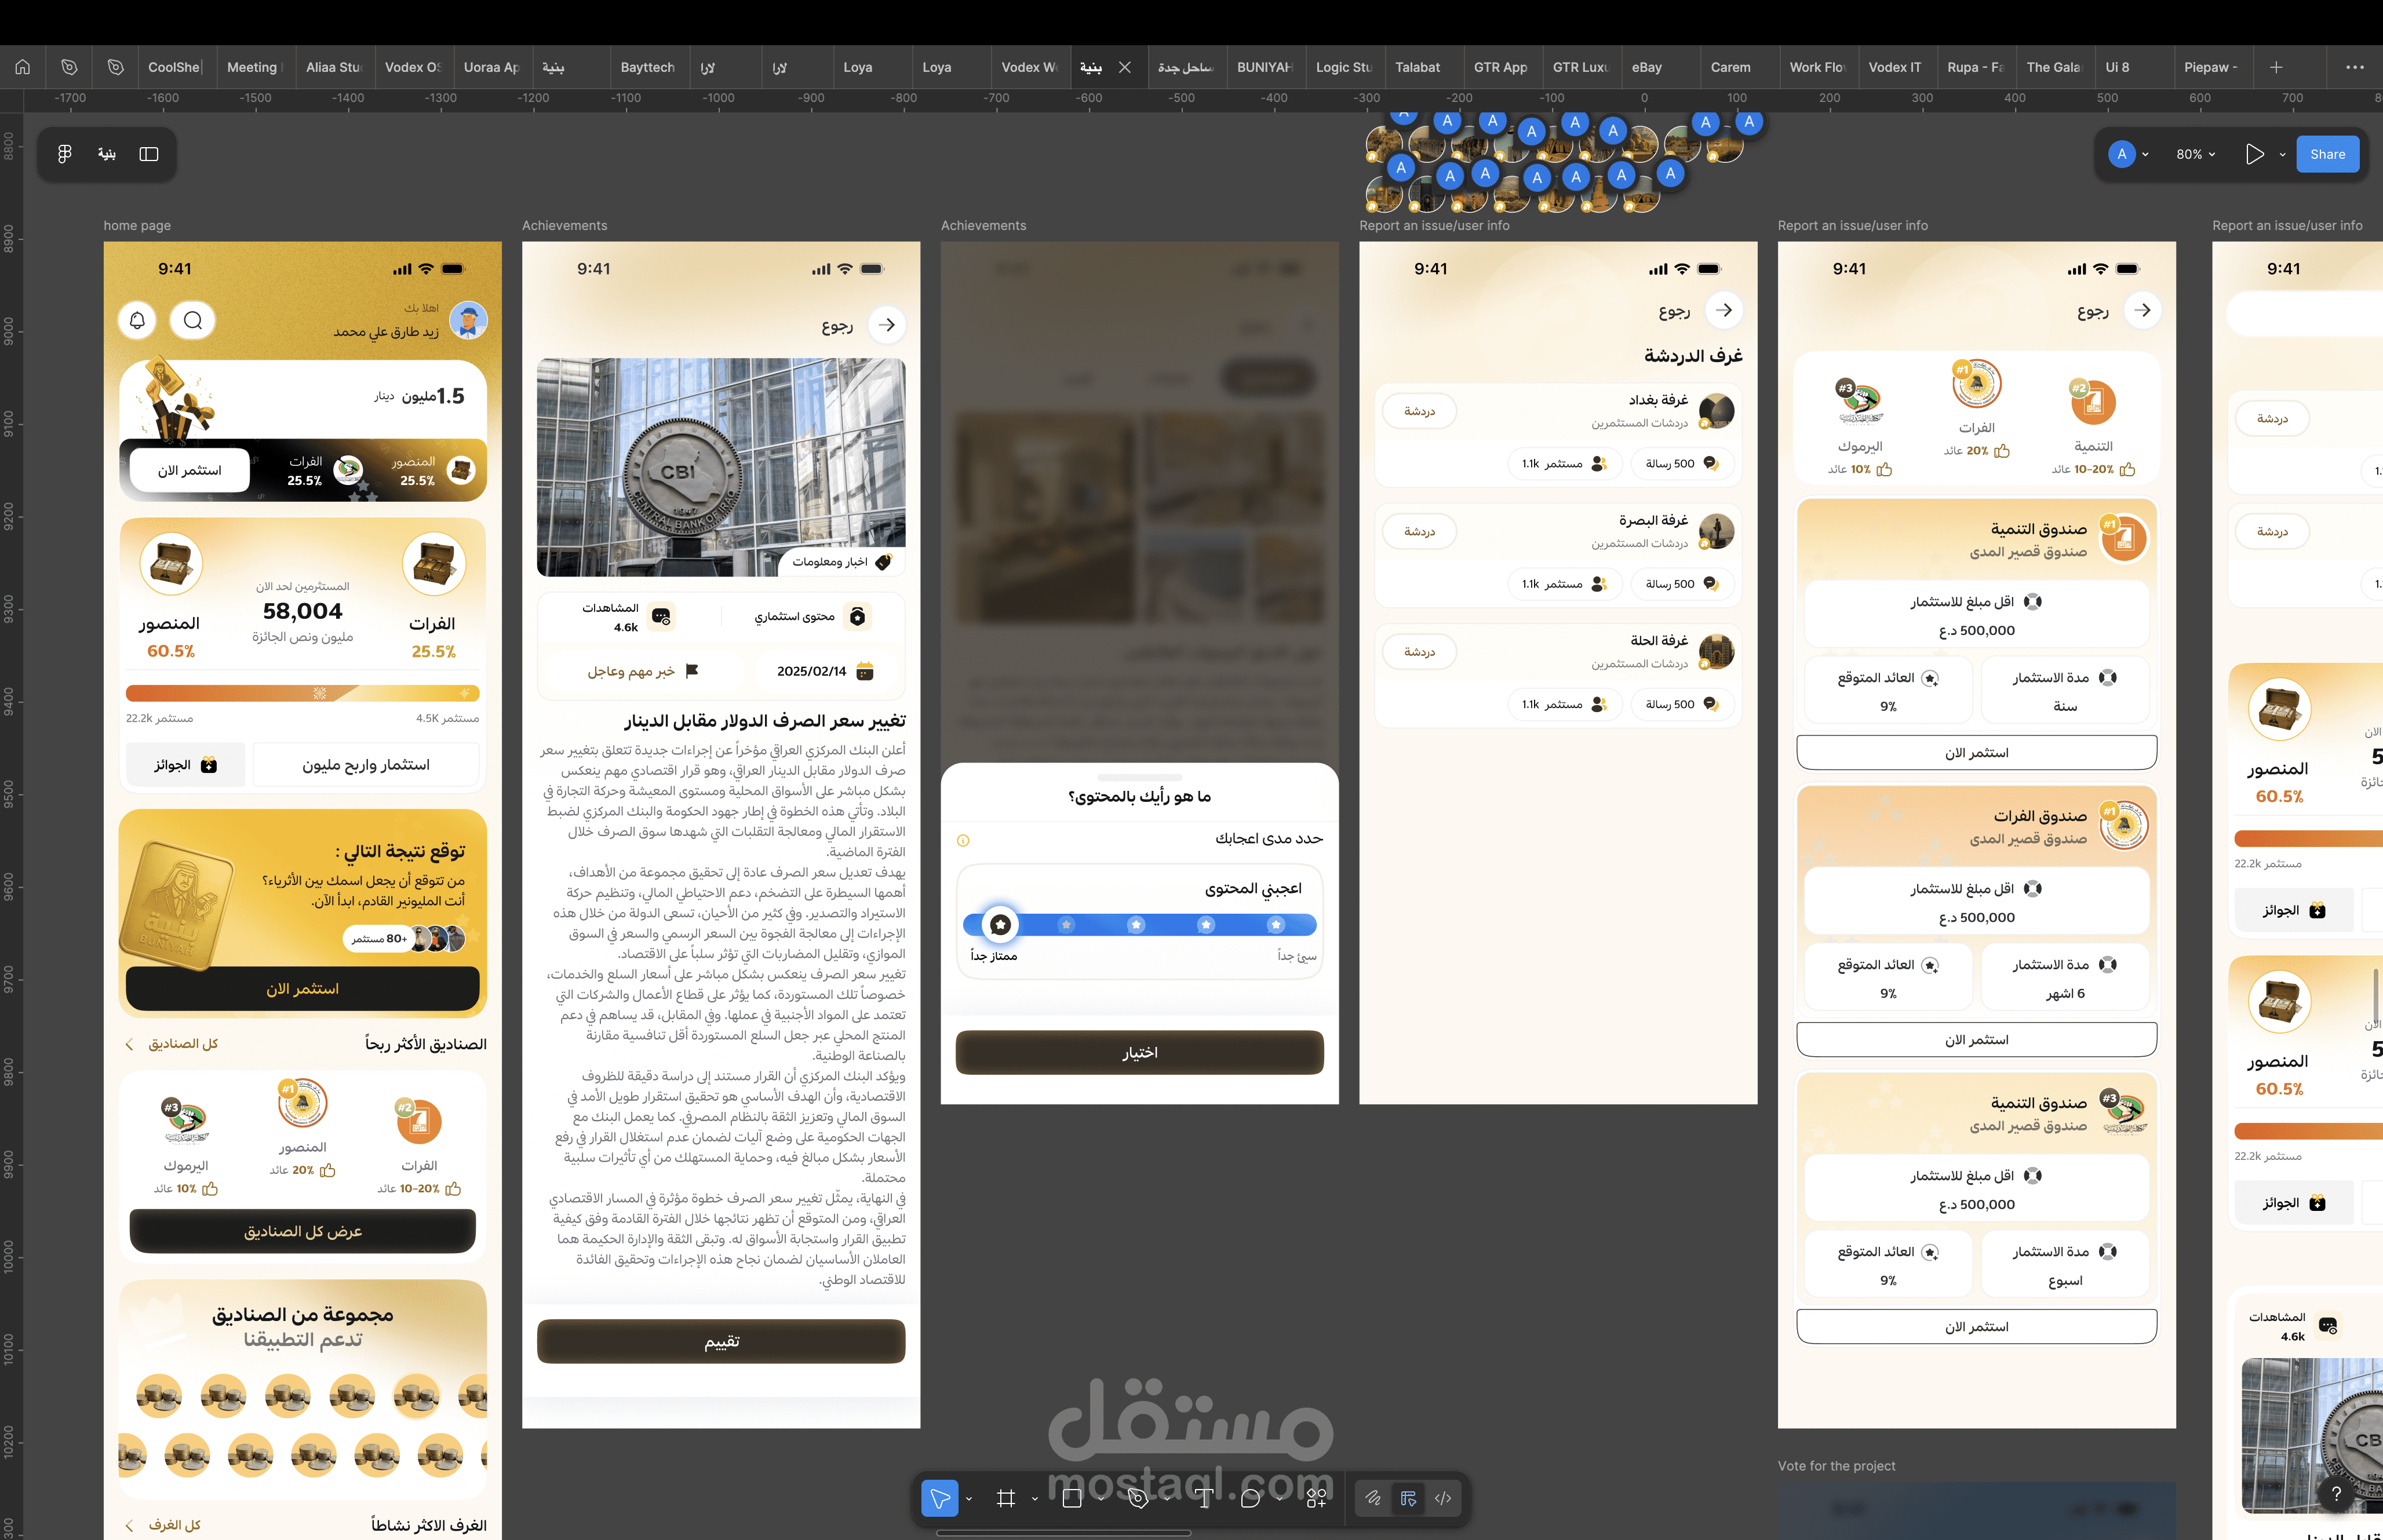Open the Actions and resources tool
The image size is (2383, 1540).
(x=1316, y=1498)
